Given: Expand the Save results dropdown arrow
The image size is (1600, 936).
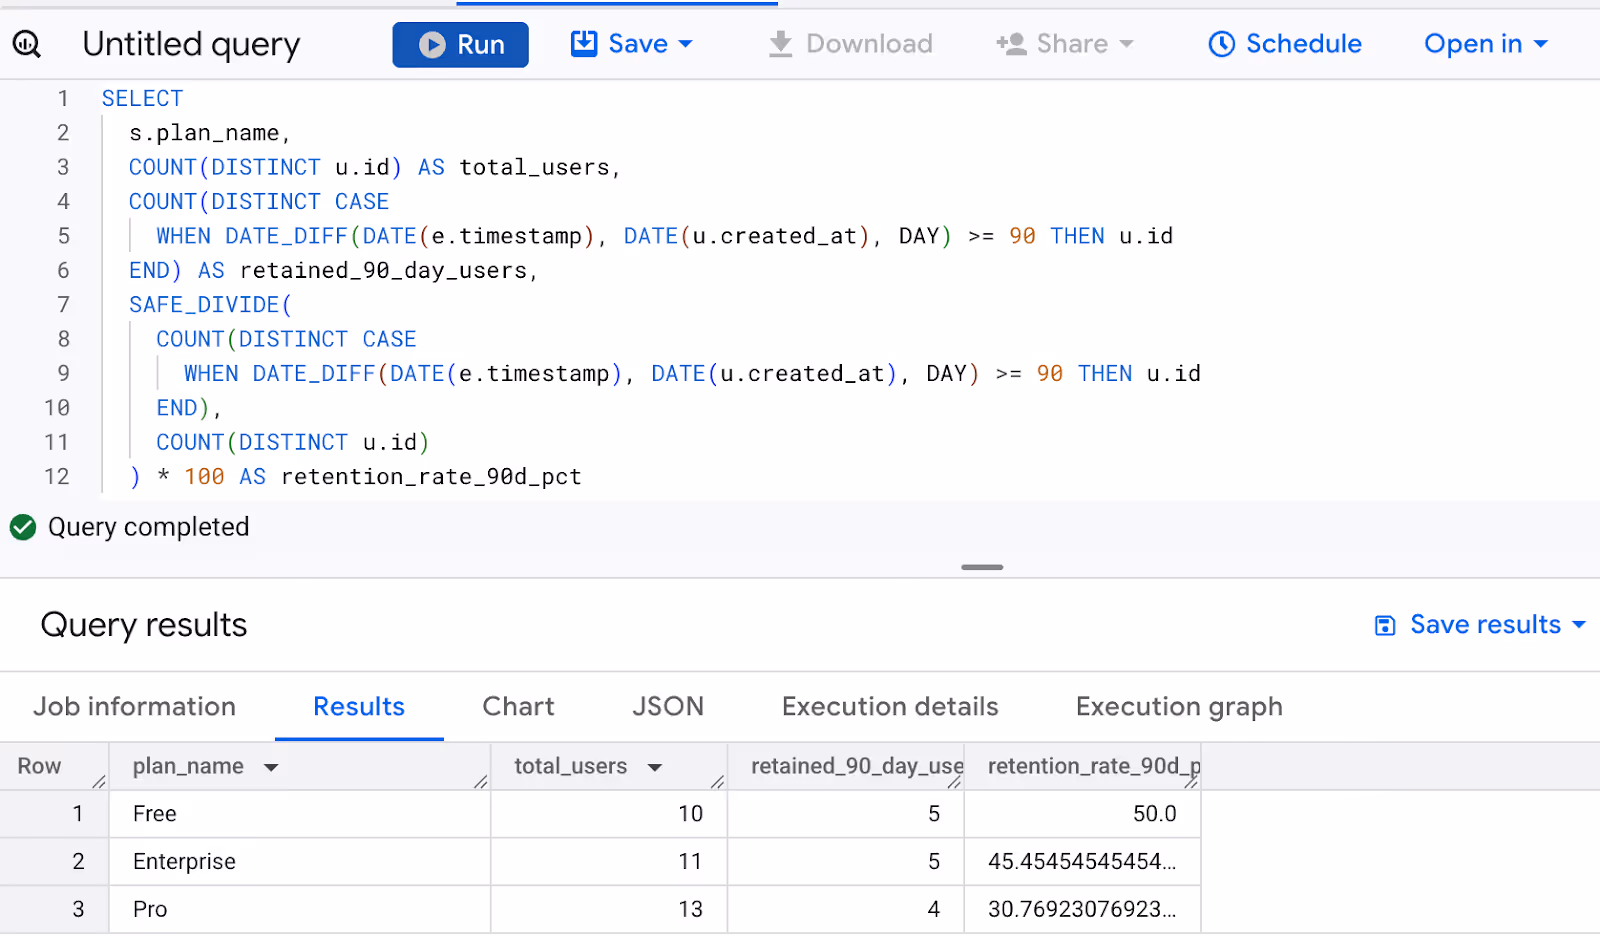Looking at the screenshot, I should pyautogui.click(x=1579, y=624).
